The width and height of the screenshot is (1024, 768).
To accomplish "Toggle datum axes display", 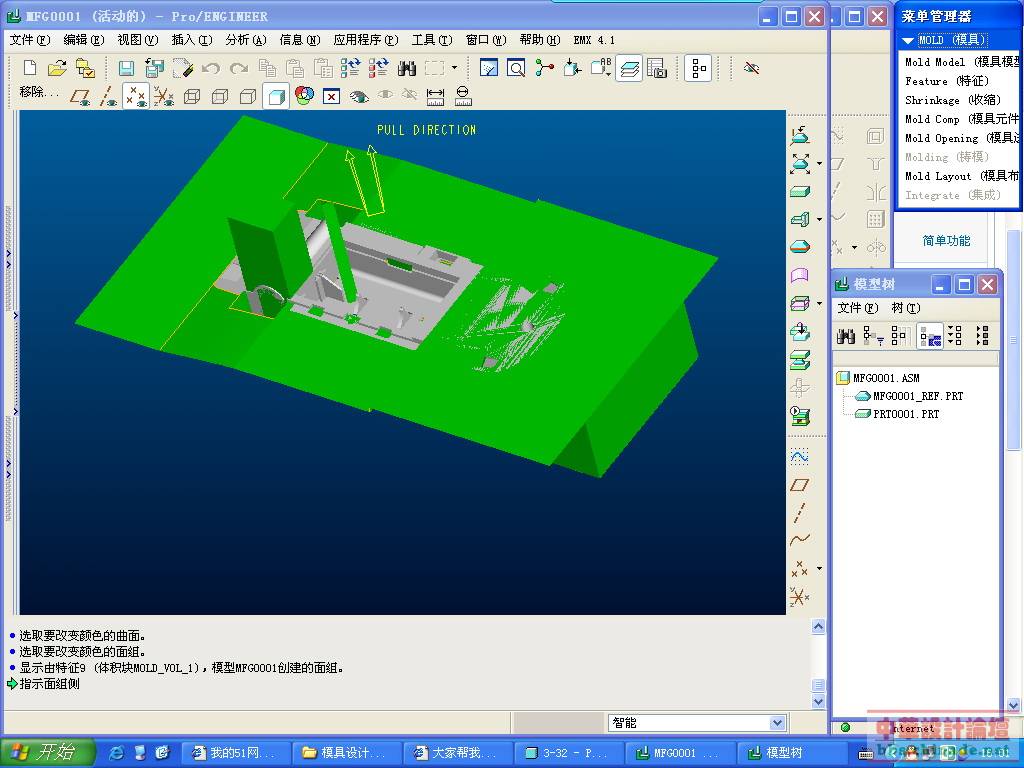I will click(108, 97).
